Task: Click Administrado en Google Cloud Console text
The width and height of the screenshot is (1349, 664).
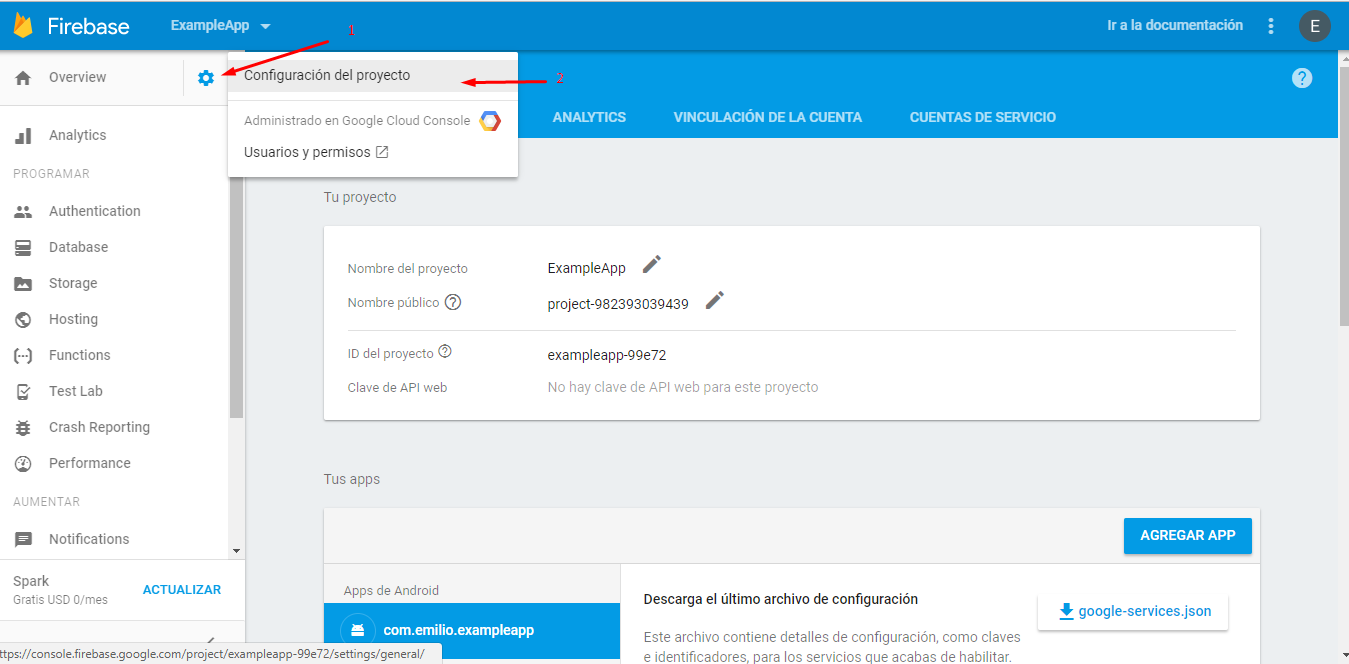Action: point(357,120)
